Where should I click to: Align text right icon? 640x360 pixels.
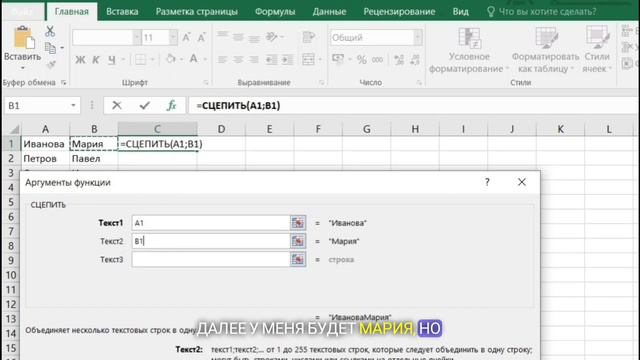click(254, 60)
